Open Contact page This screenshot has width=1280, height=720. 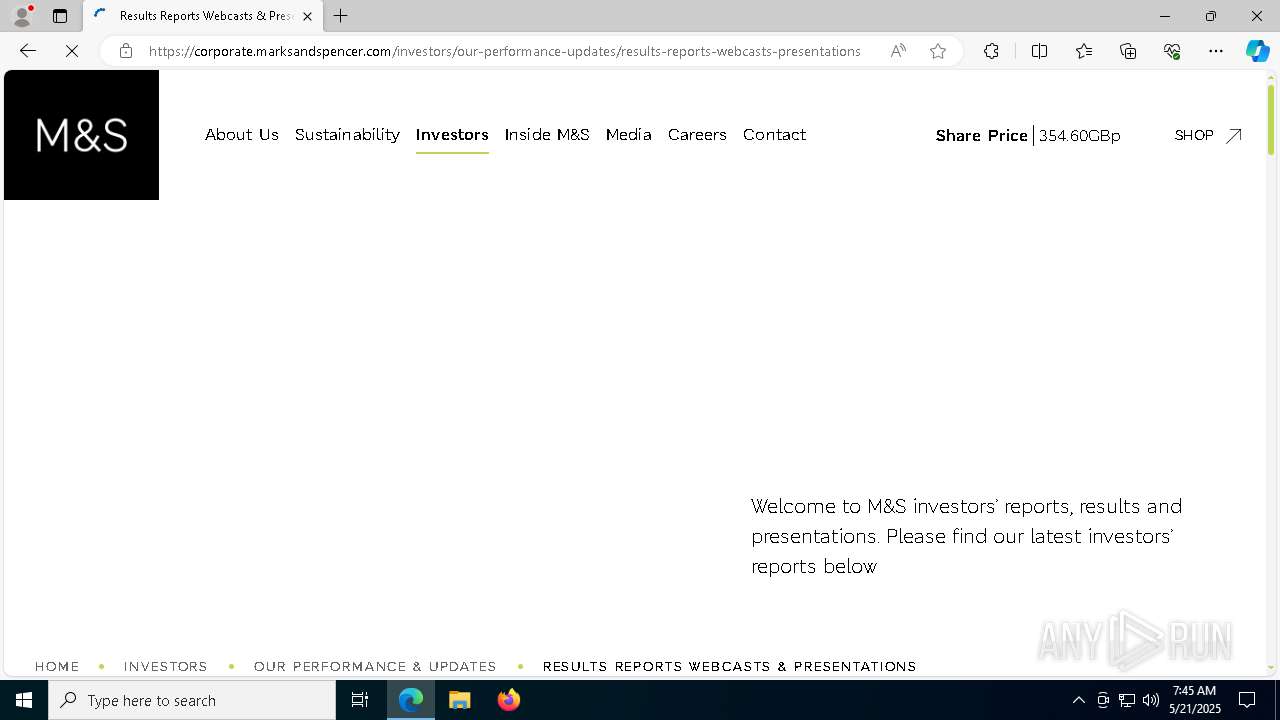pos(774,135)
